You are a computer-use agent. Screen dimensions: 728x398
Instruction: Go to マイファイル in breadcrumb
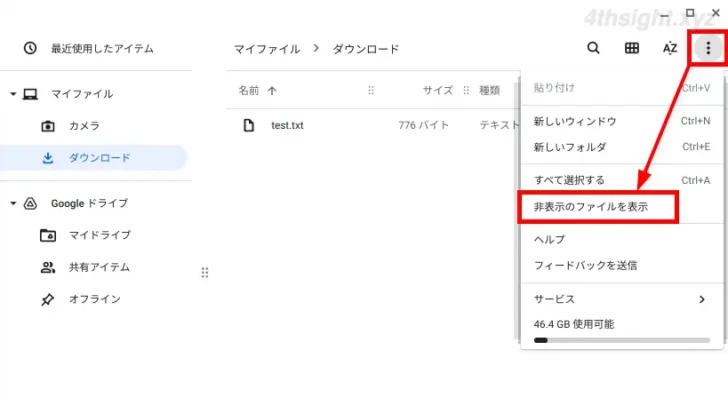pyautogui.click(x=267, y=49)
